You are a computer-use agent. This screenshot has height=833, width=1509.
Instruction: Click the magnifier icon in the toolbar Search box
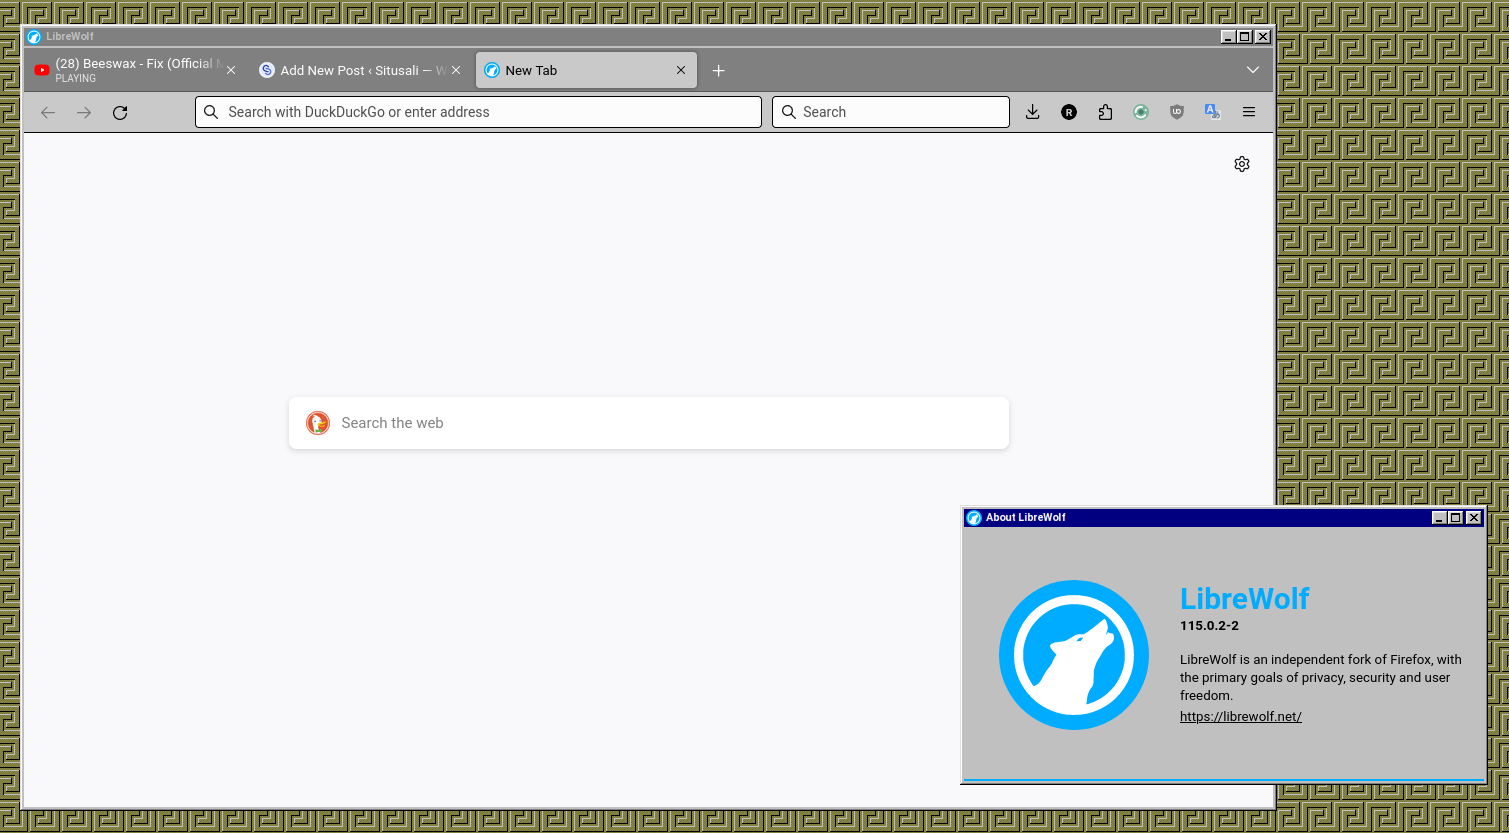(x=788, y=112)
